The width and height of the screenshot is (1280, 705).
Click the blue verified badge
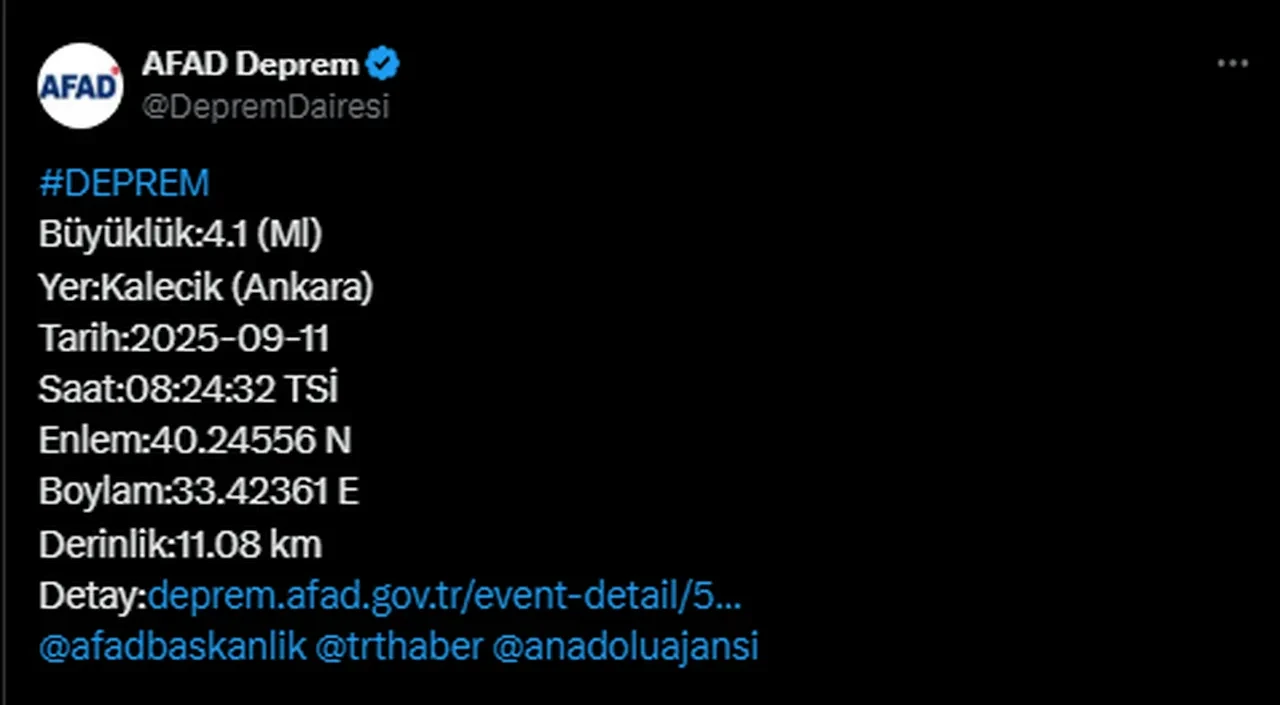[x=382, y=65]
